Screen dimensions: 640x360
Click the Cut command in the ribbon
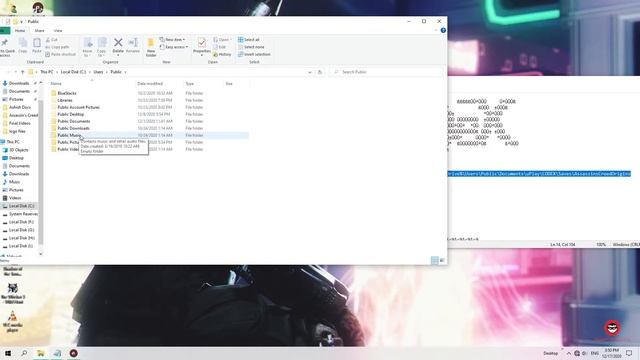(x=52, y=40)
